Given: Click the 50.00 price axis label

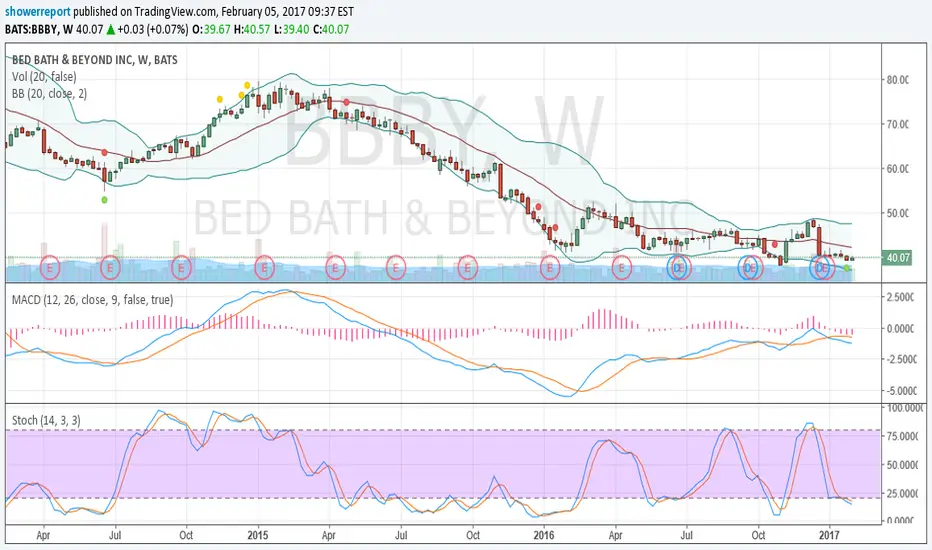Looking at the screenshot, I should [898, 213].
